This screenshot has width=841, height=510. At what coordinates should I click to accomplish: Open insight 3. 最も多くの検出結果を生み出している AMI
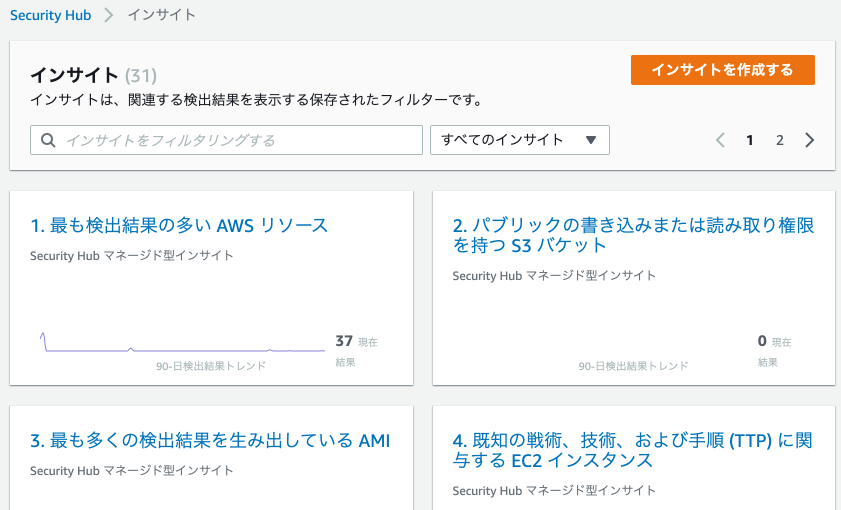pos(210,441)
